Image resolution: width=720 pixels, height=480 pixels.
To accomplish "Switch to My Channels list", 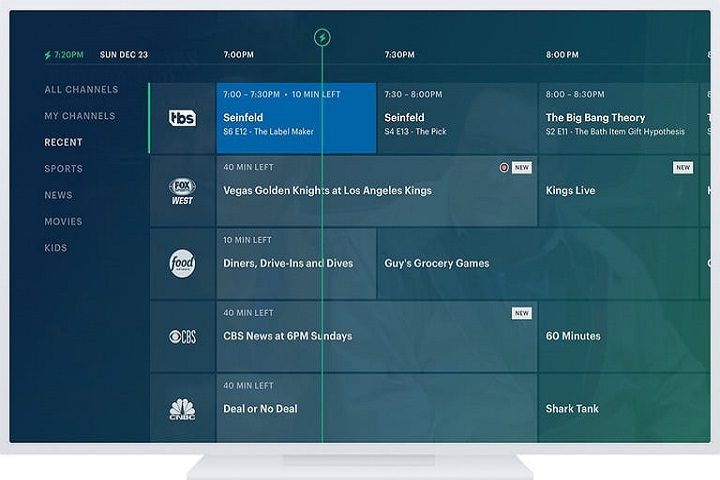I will [79, 116].
